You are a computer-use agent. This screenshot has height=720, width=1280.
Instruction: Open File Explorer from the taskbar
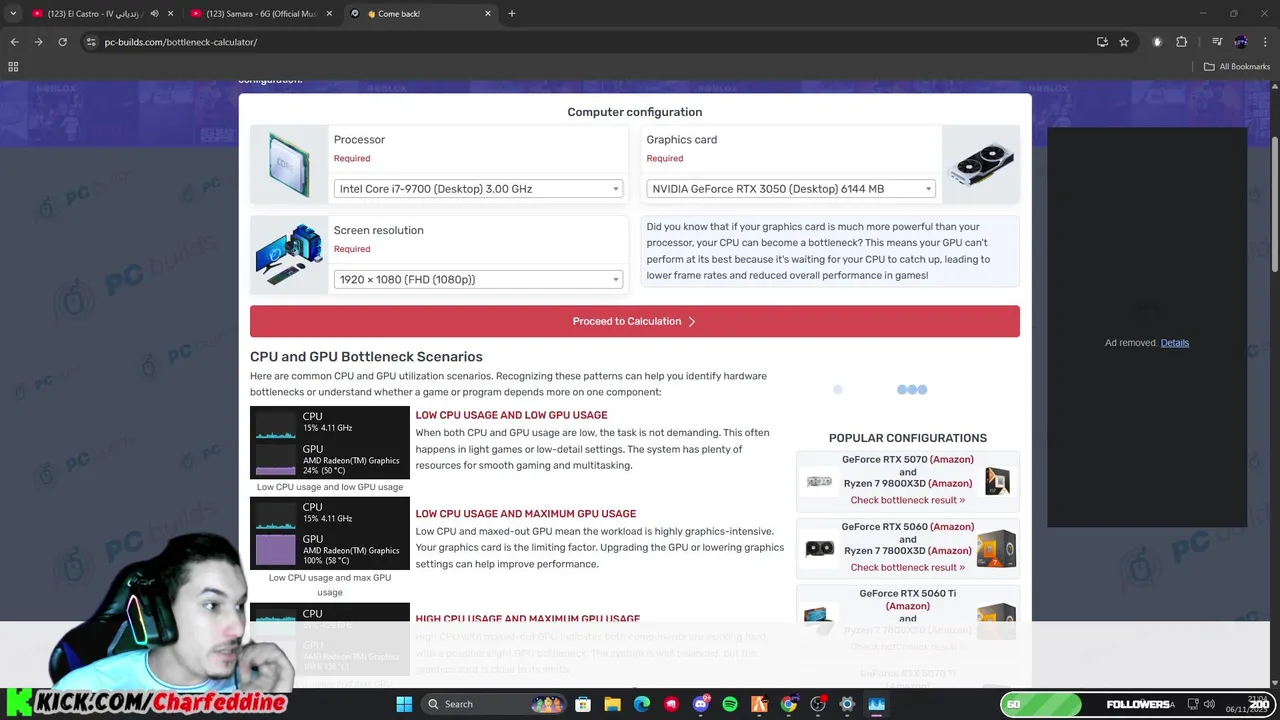click(612, 704)
